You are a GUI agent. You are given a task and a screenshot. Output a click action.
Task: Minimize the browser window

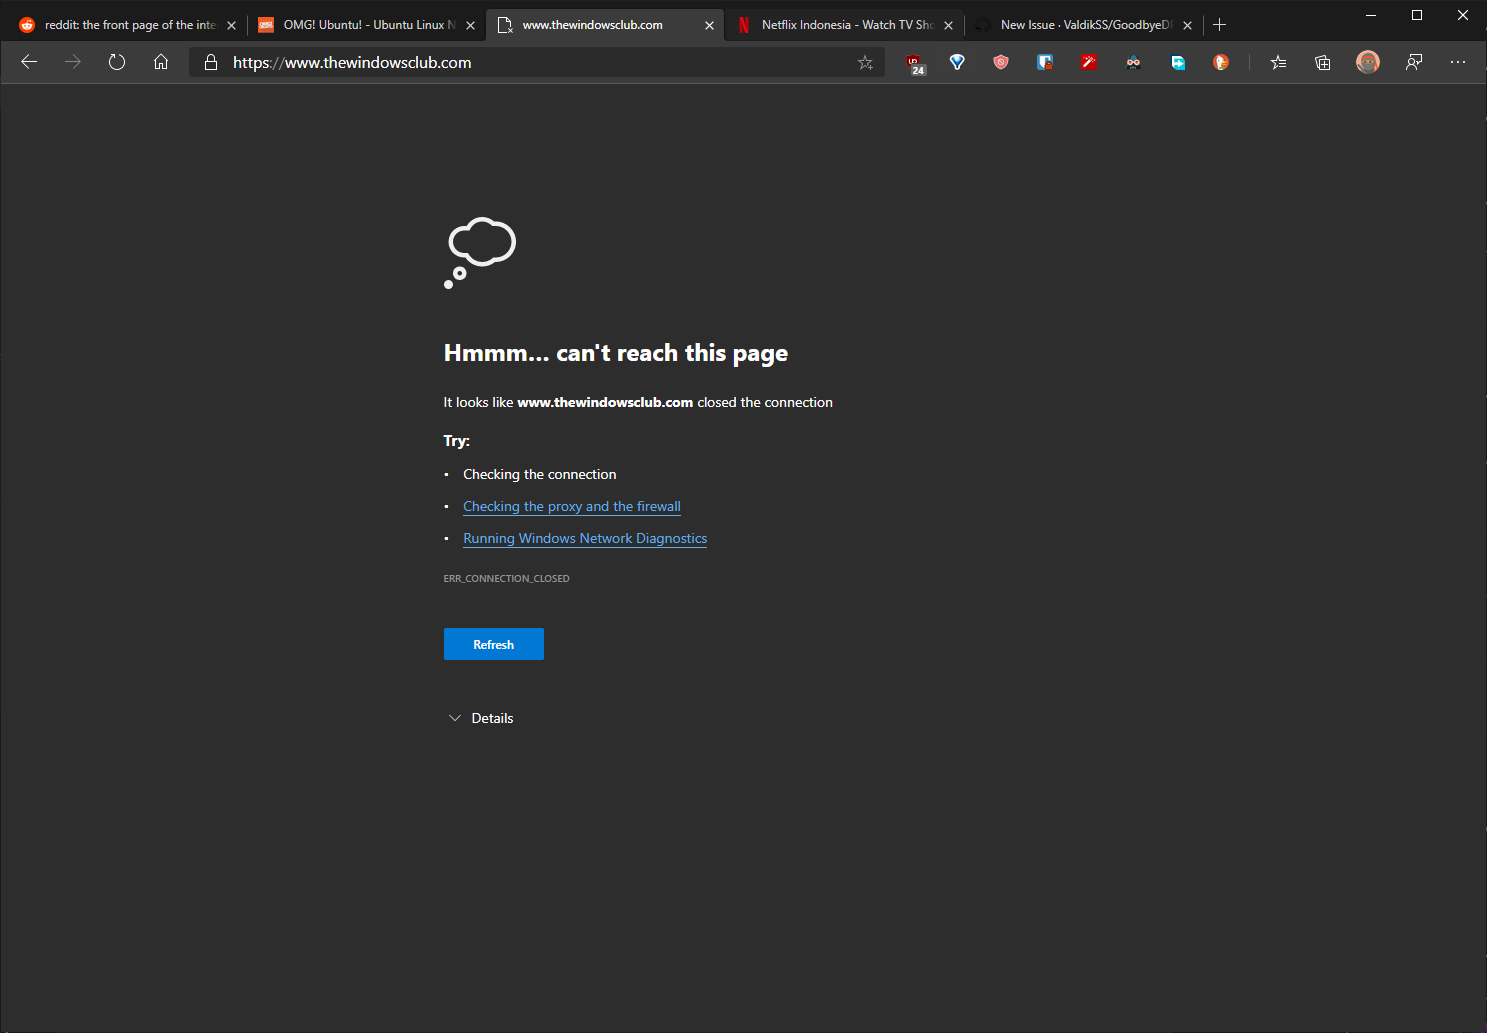1371,15
